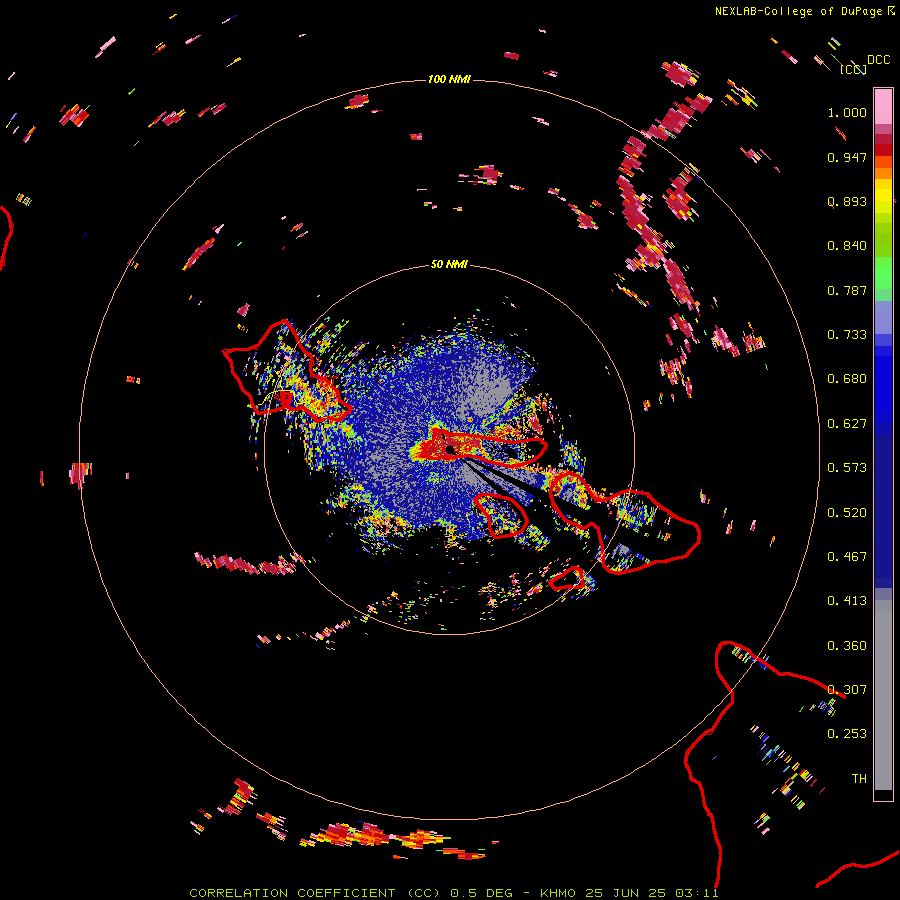Screen dimensions: 900x900
Task: Click the 0.840 scale value
Action: pyautogui.click(x=847, y=246)
